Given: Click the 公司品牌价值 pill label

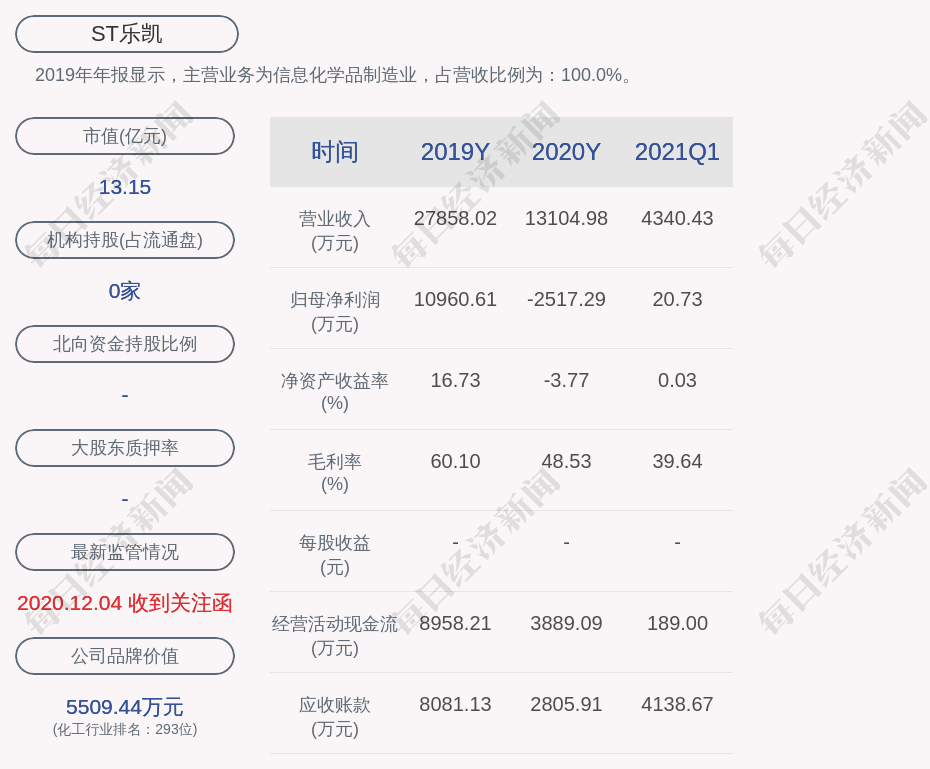Looking at the screenshot, I should (x=125, y=656).
